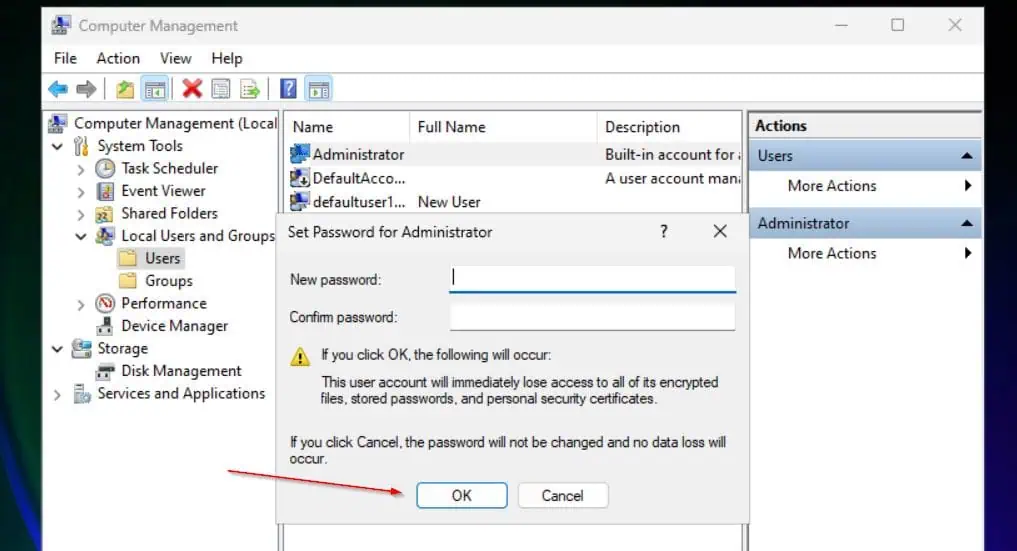Focus the Confirm password field
Image resolution: width=1017 pixels, height=551 pixels.
pos(592,317)
